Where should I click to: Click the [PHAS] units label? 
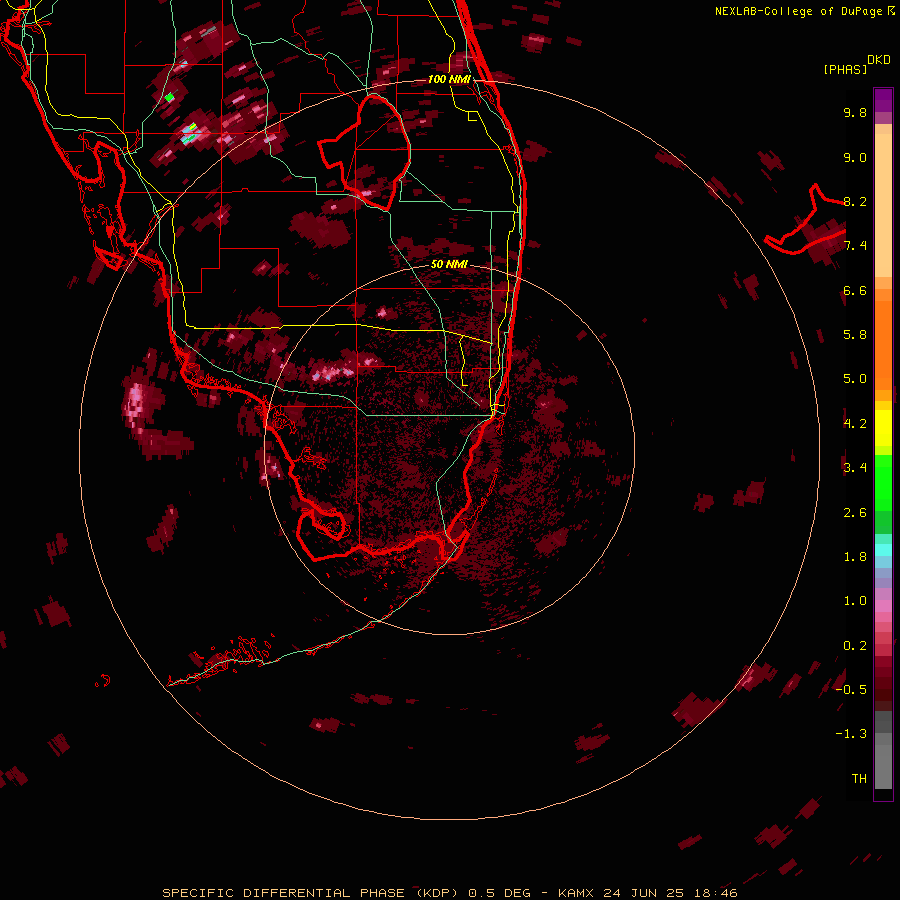[x=845, y=69]
